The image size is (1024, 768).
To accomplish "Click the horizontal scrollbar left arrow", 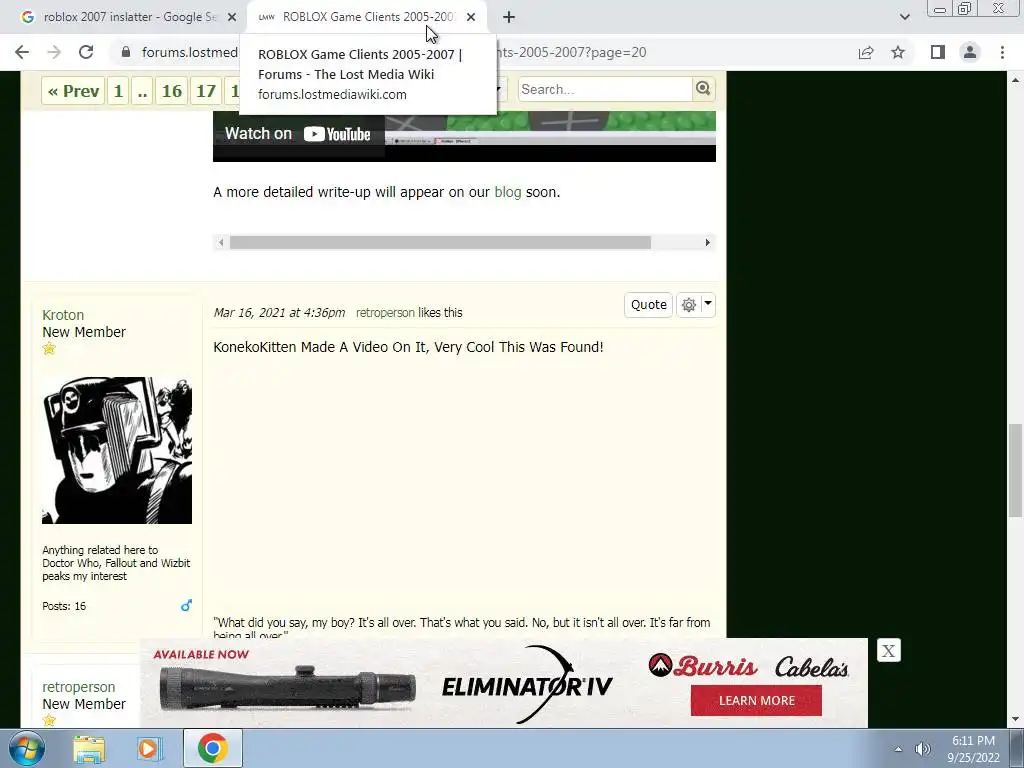I will coord(221,242).
